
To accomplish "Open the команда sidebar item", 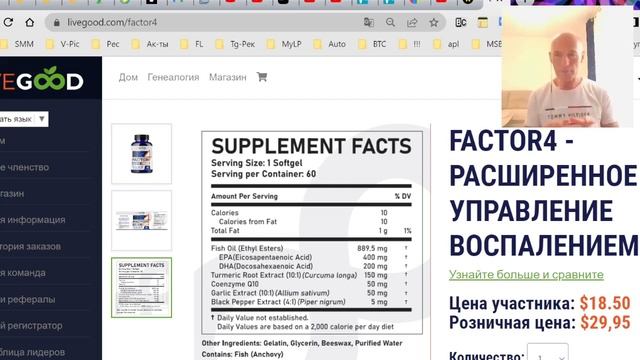I will (23, 273).
